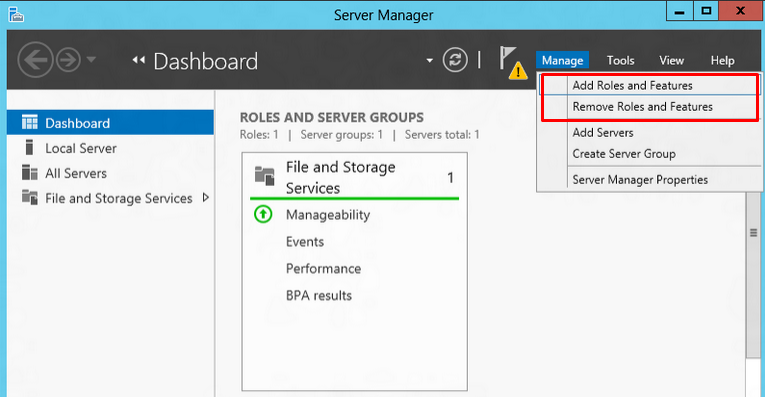
Task: Open Server Manager Properties
Action: 649,179
